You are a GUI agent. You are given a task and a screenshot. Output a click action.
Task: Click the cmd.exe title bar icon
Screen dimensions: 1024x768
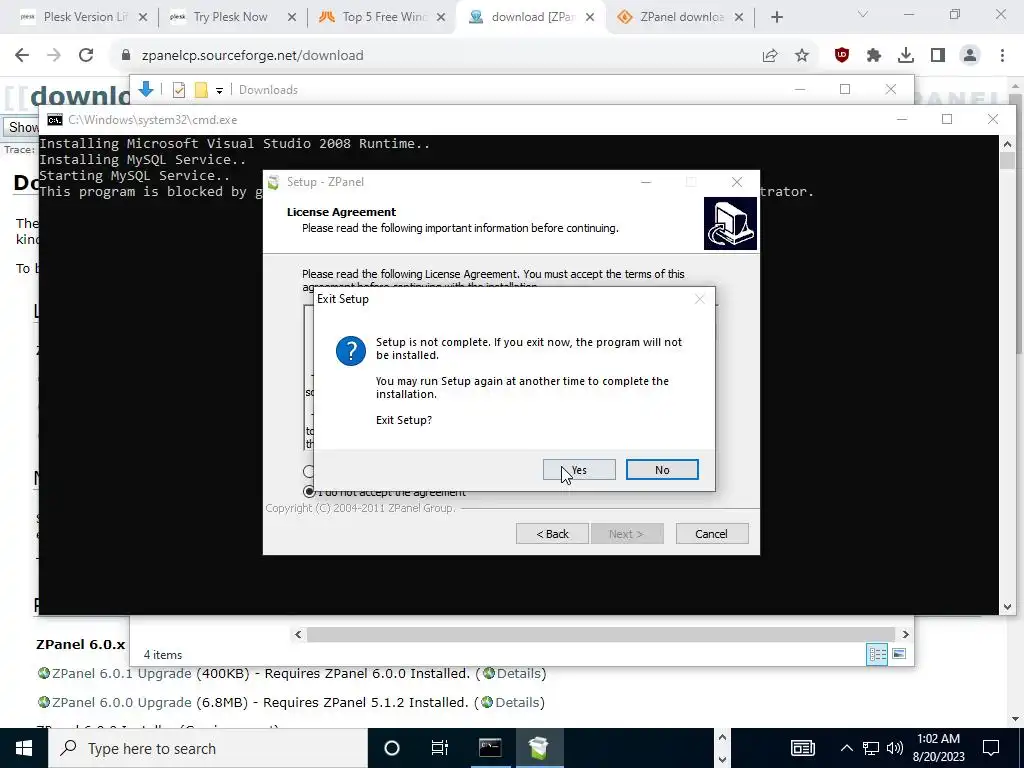[x=55, y=120]
